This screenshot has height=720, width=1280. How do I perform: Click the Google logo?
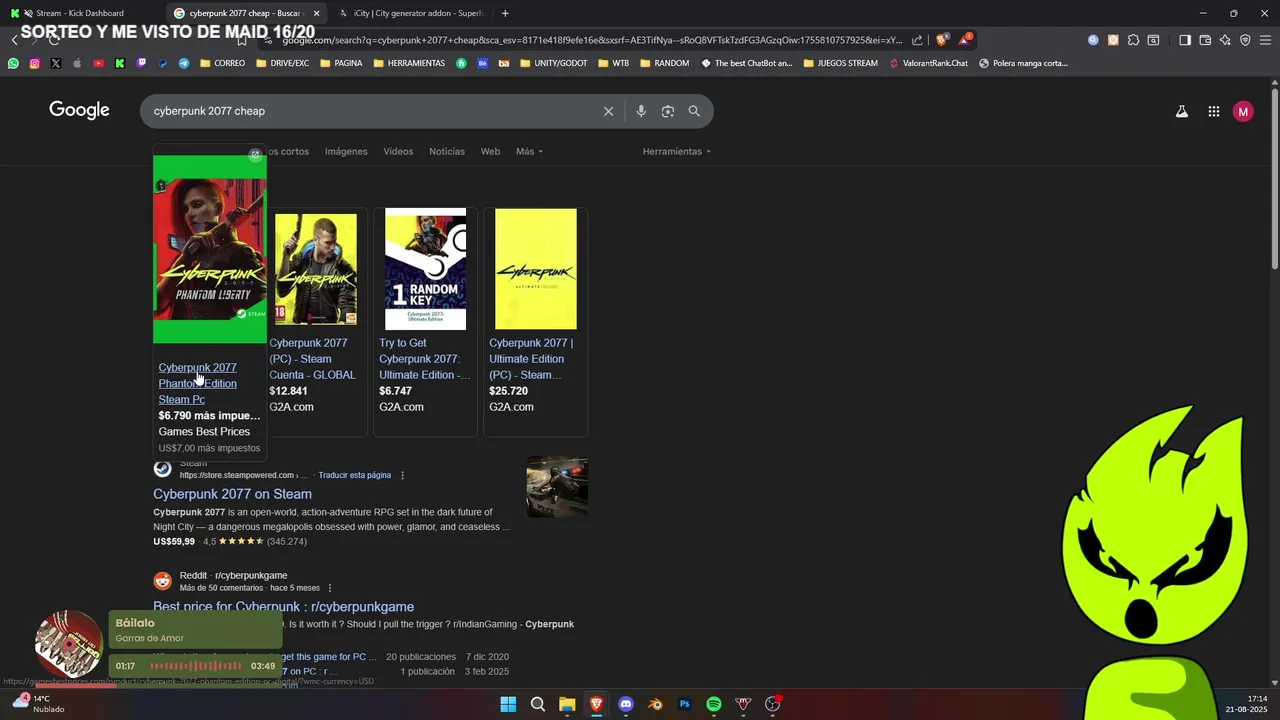pyautogui.click(x=79, y=111)
